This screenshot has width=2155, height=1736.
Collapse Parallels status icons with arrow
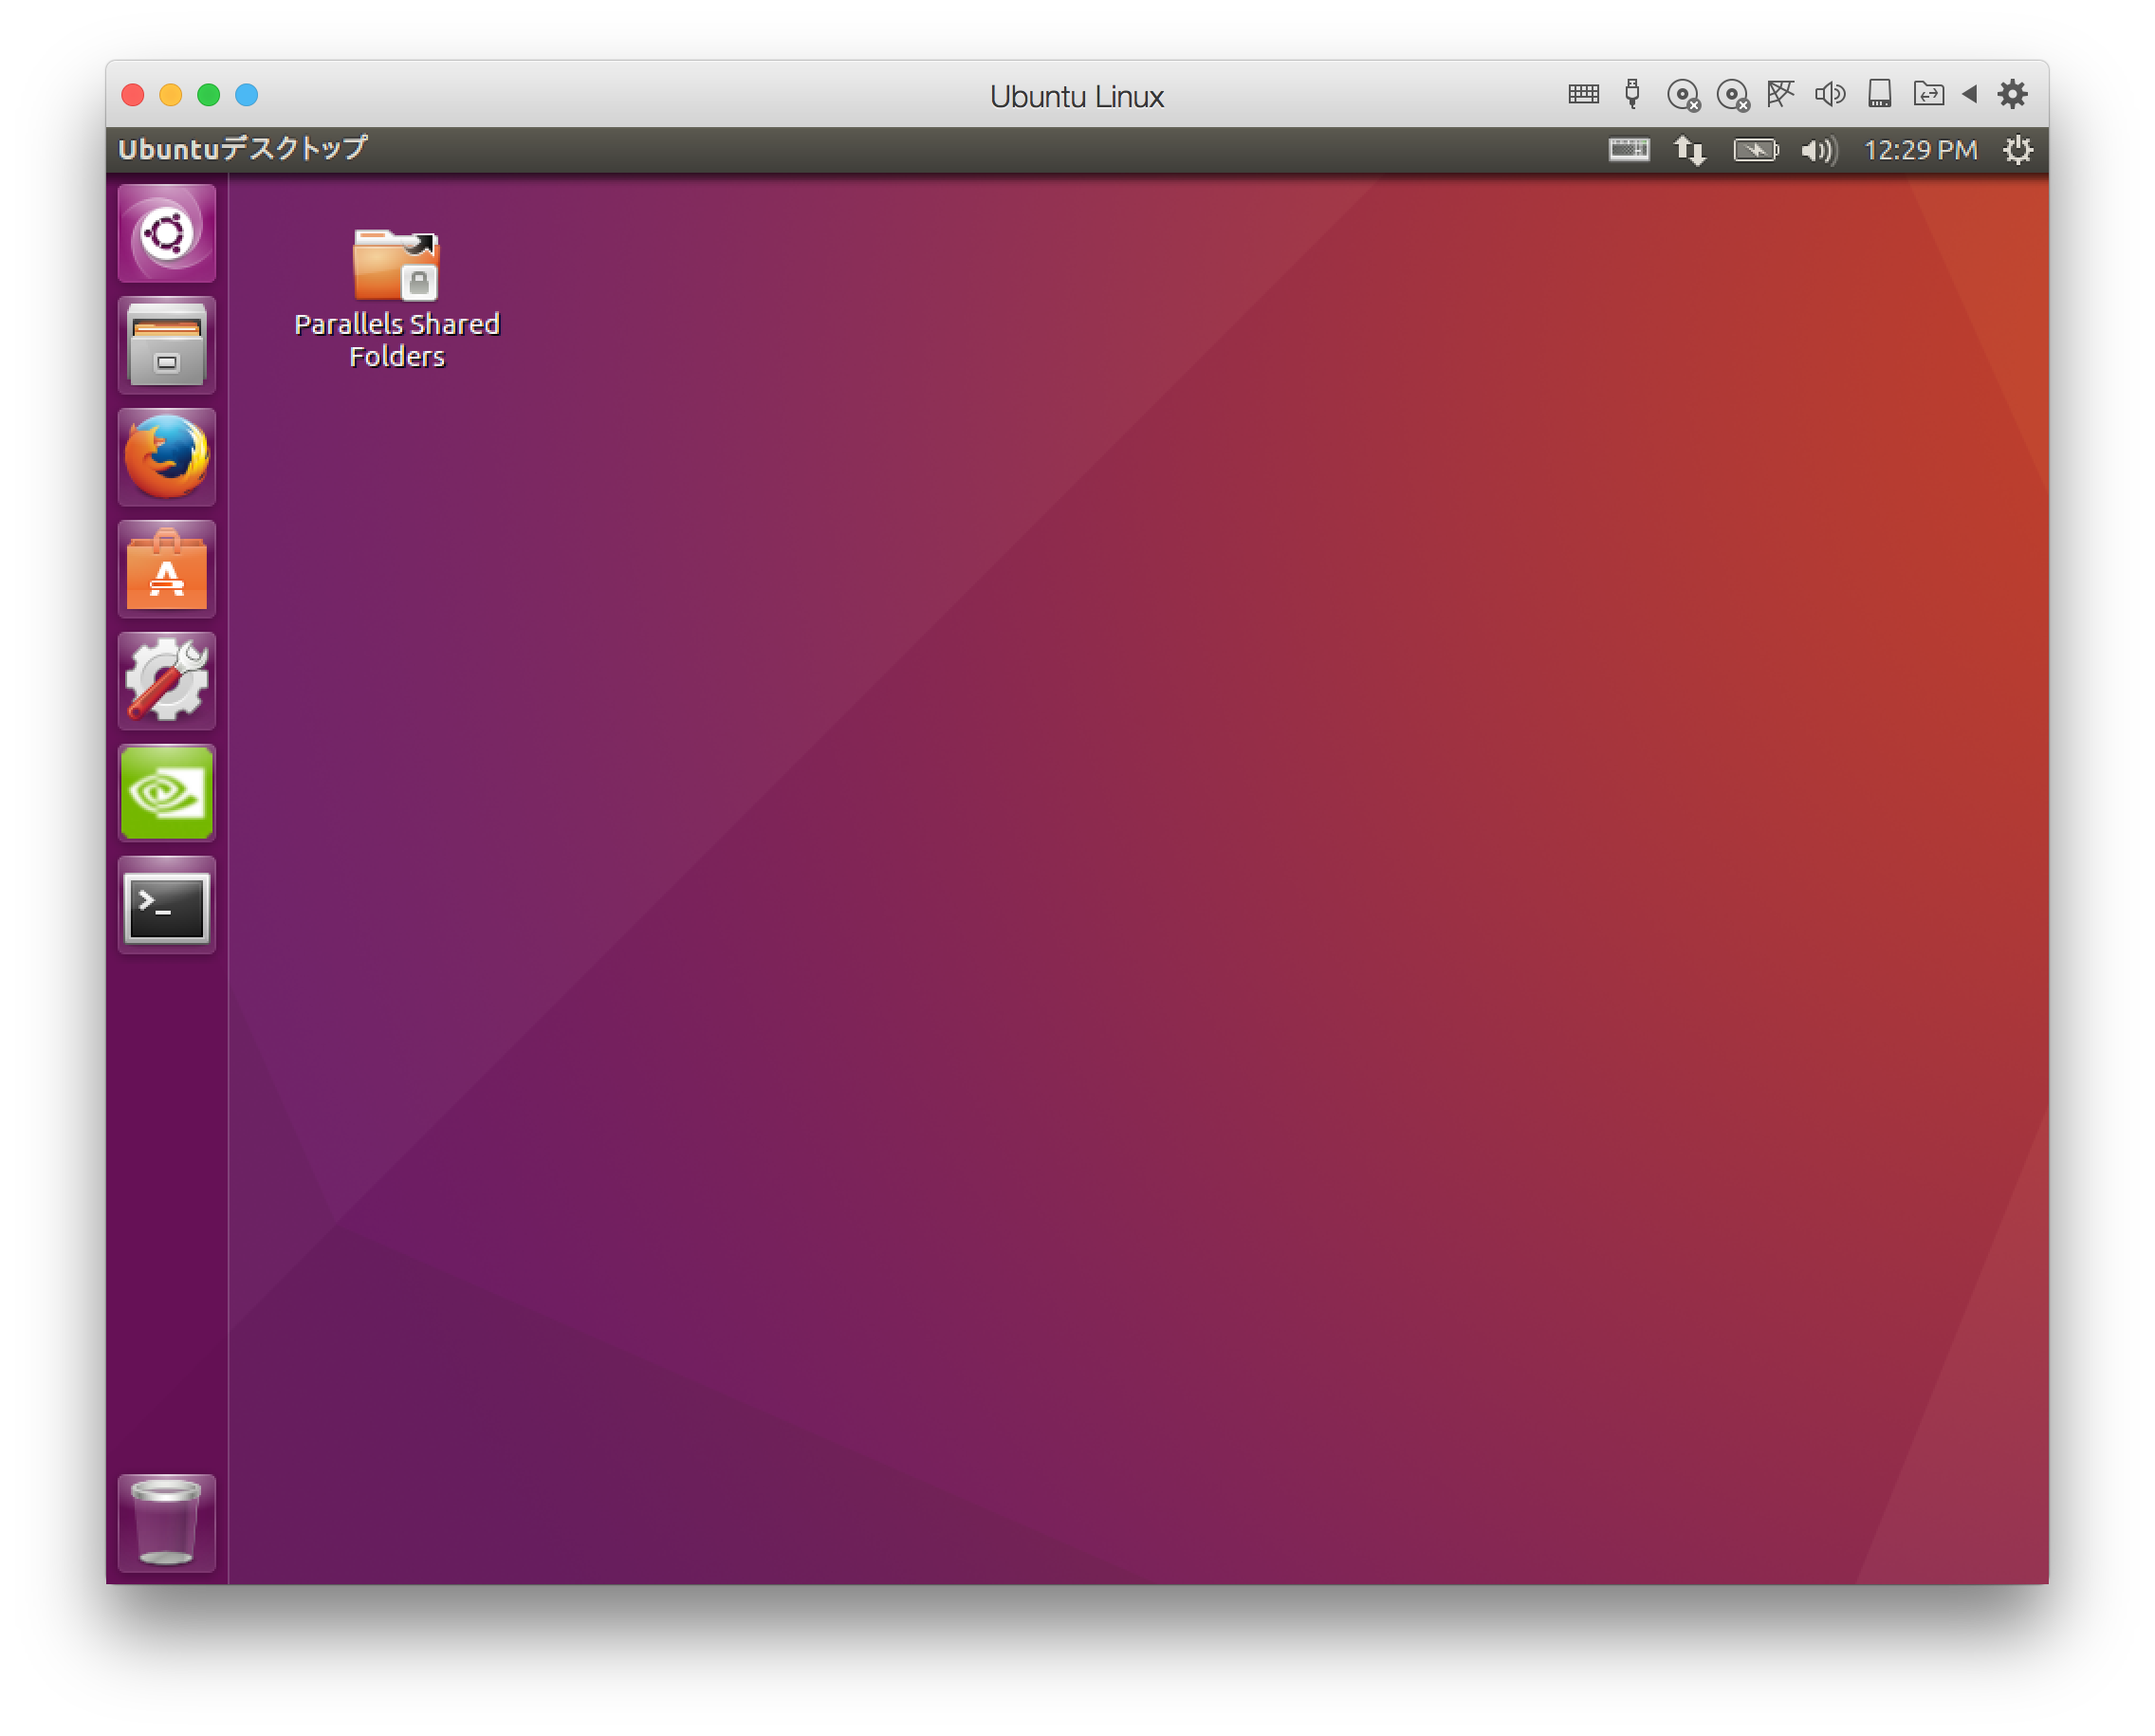pyautogui.click(x=1969, y=94)
